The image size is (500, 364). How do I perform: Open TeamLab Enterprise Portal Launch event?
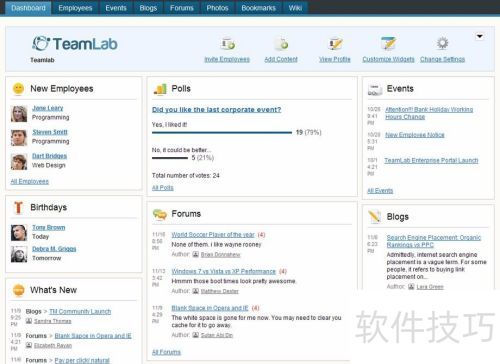(x=431, y=161)
